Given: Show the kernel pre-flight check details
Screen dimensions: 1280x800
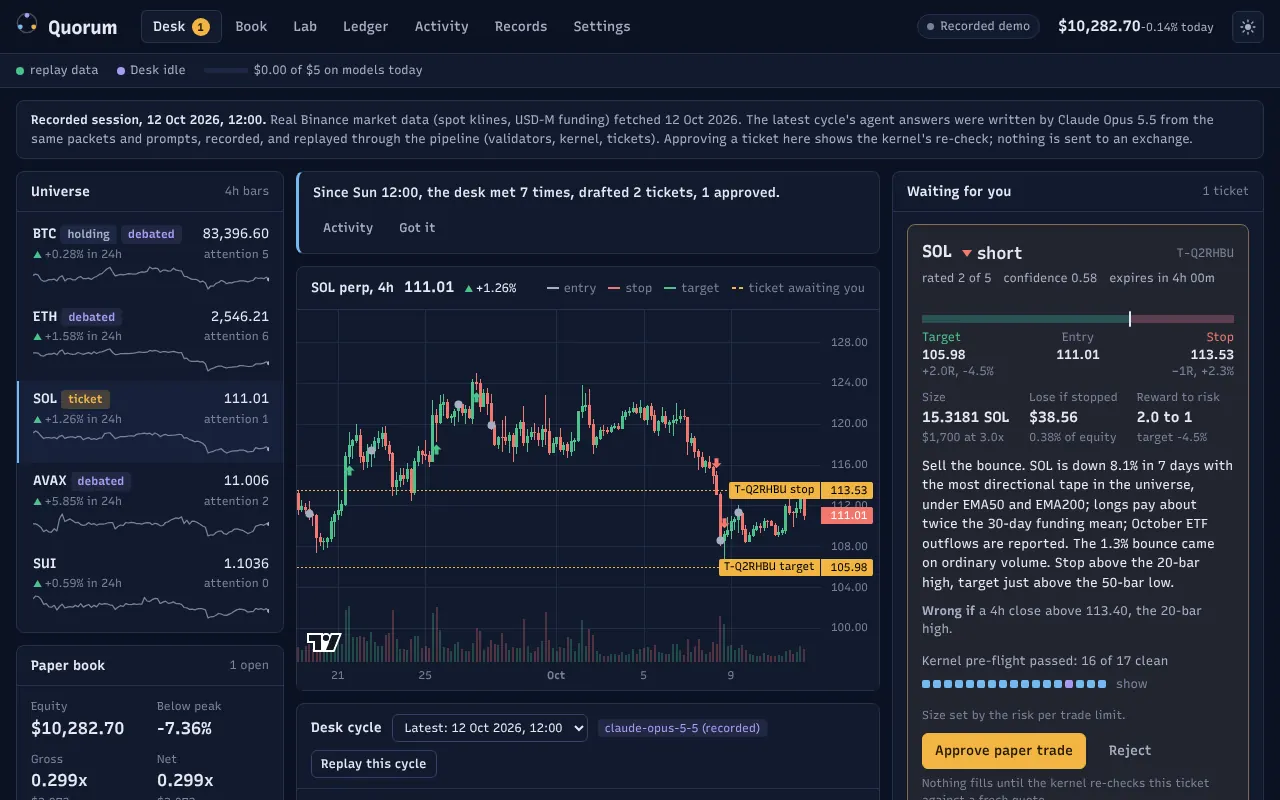Looking at the screenshot, I should click(1132, 684).
